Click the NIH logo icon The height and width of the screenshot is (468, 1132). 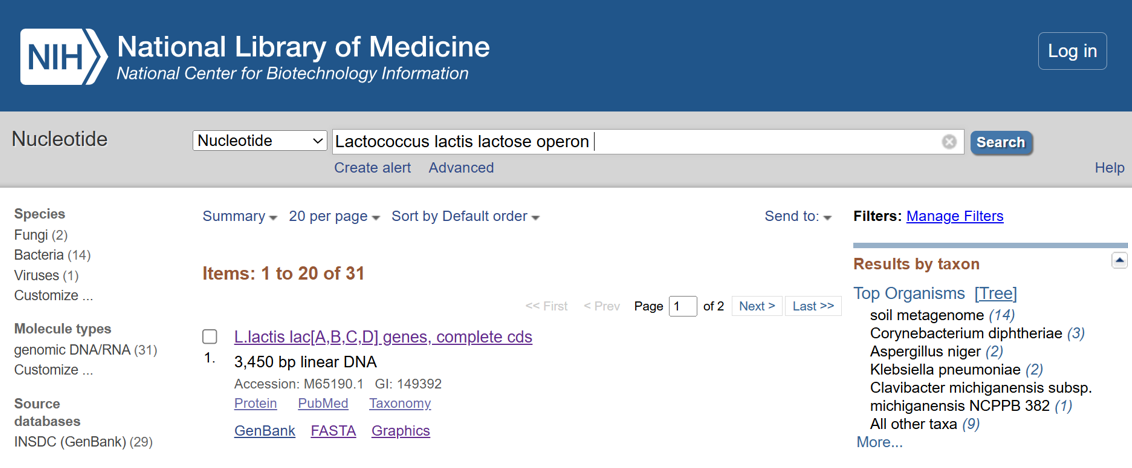tap(63, 57)
